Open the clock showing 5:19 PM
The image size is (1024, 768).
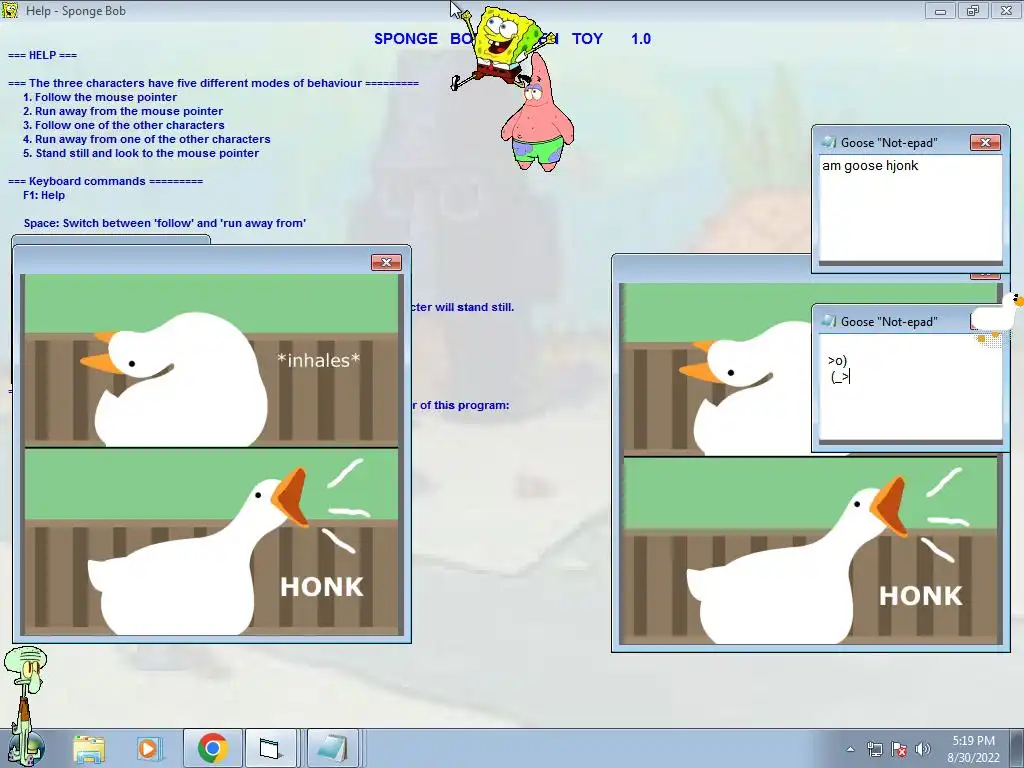(x=973, y=749)
